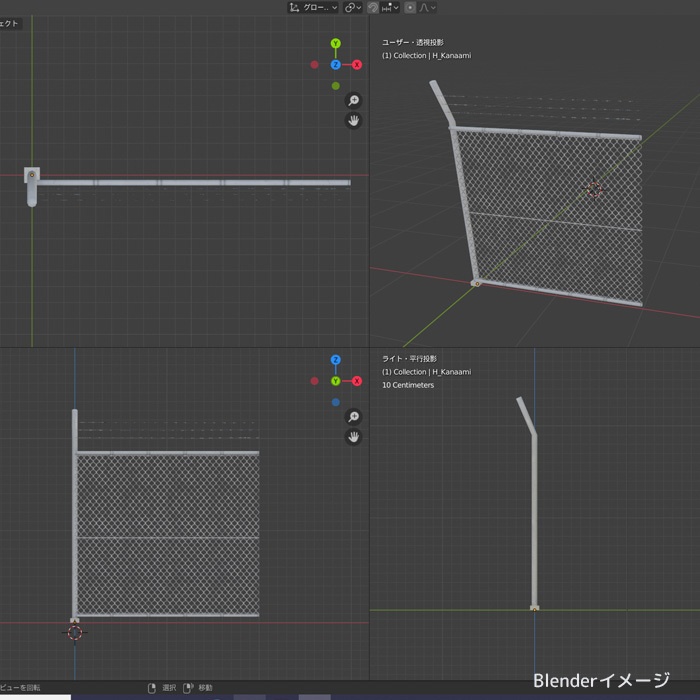Click blue Z axis ball in front-view gizmo

coord(336,360)
